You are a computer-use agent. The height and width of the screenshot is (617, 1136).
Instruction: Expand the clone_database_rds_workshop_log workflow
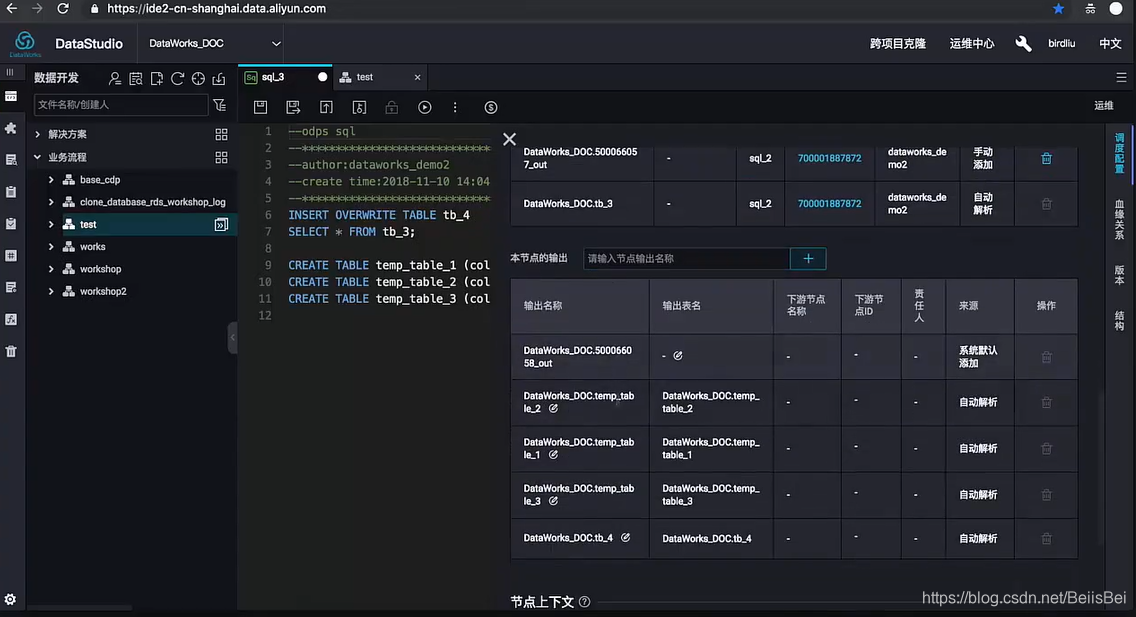(51, 202)
